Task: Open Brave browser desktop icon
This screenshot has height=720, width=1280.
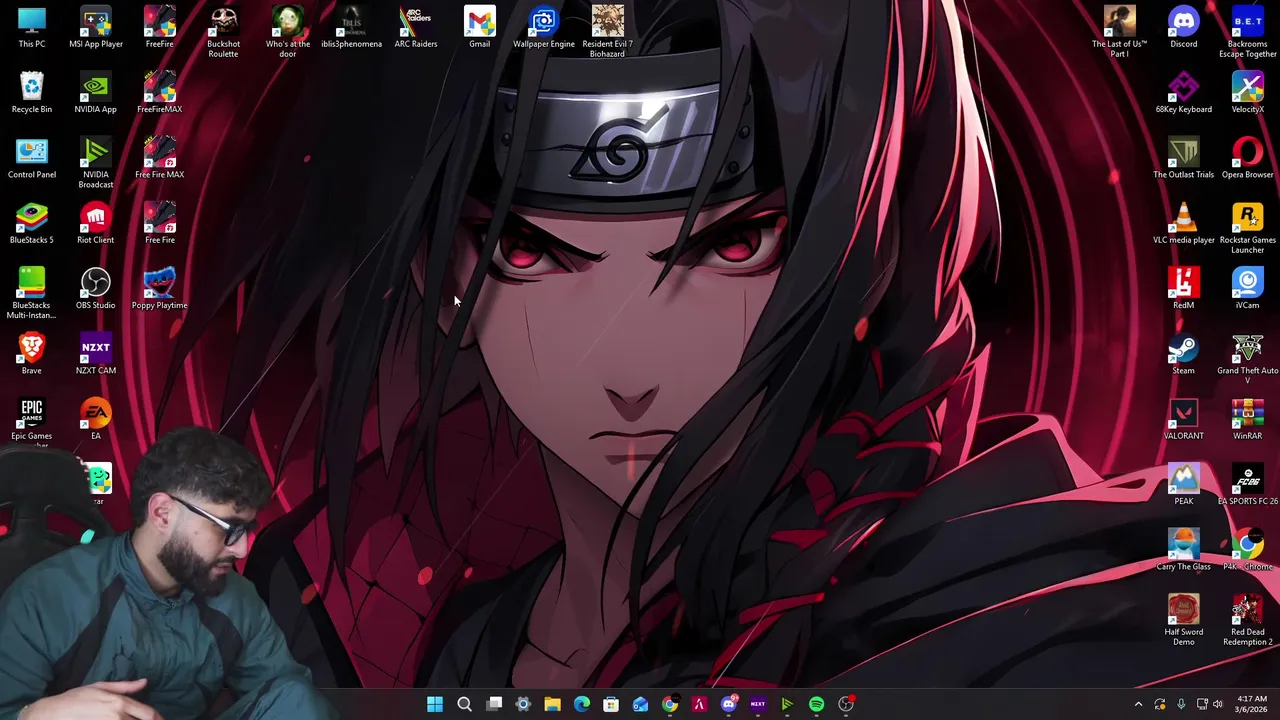Action: point(32,353)
